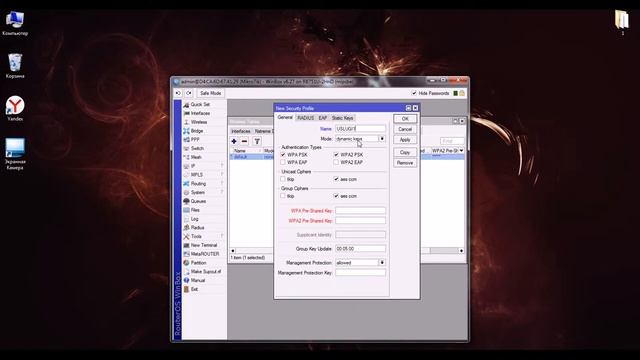Add new entry with blue plus icon
The image size is (640, 360).
[234, 141]
